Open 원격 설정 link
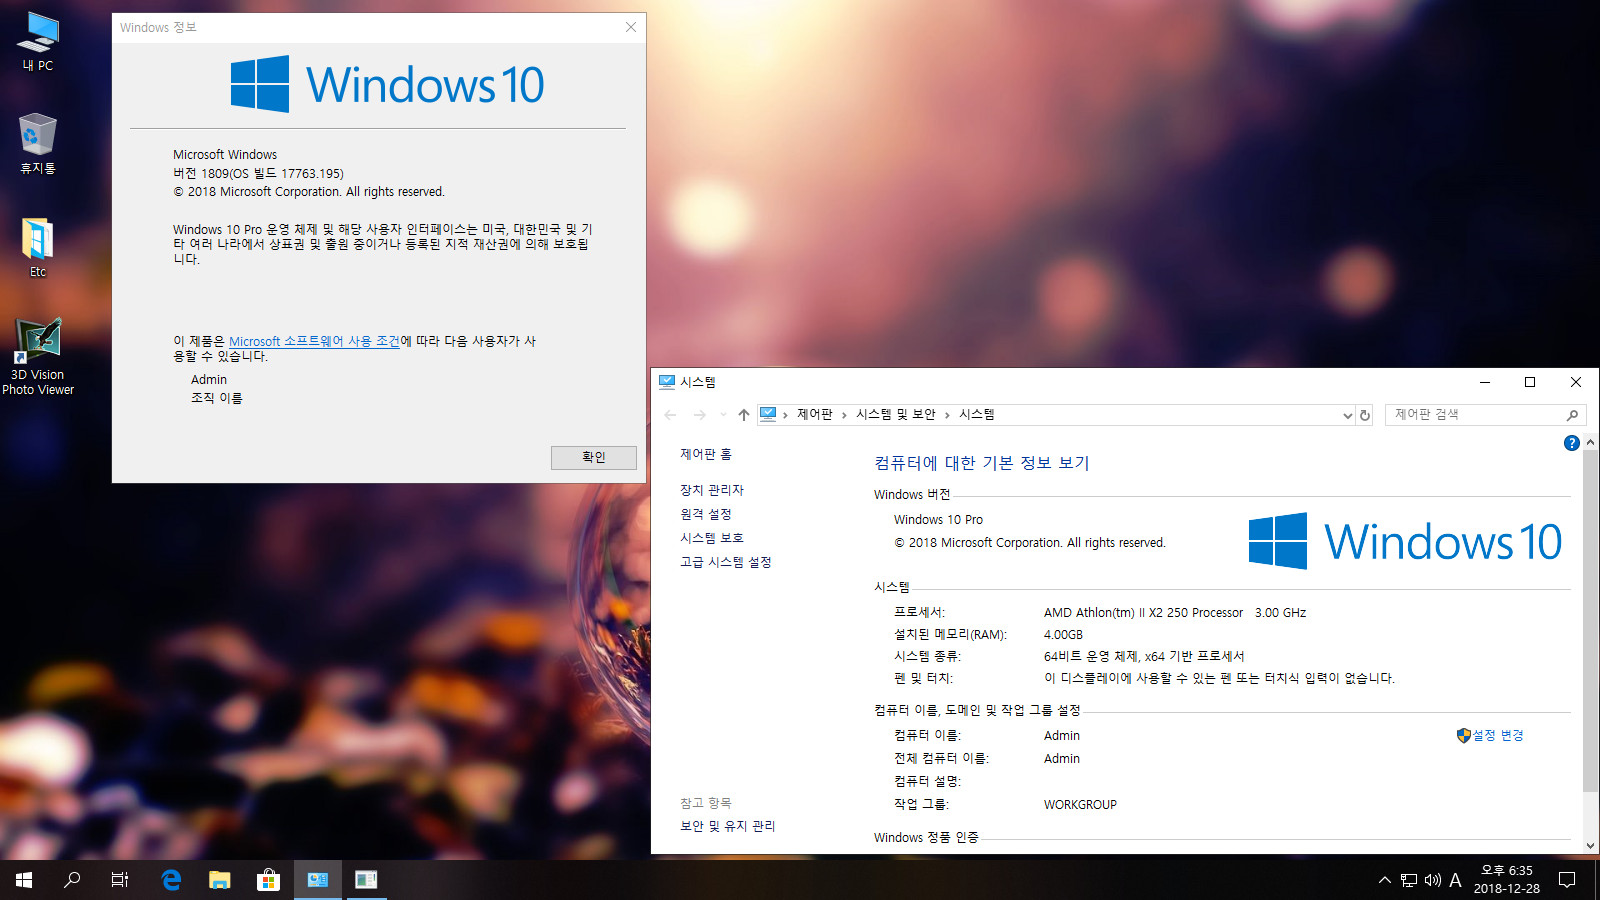 point(706,514)
